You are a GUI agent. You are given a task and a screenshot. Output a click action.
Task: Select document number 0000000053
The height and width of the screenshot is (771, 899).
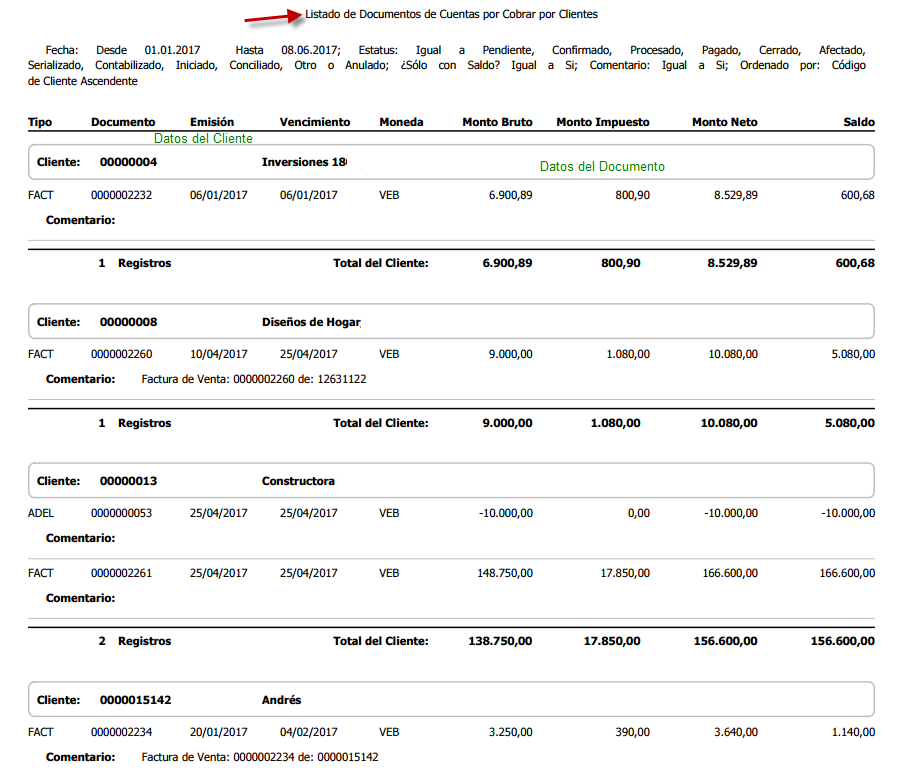pyautogui.click(x=122, y=514)
